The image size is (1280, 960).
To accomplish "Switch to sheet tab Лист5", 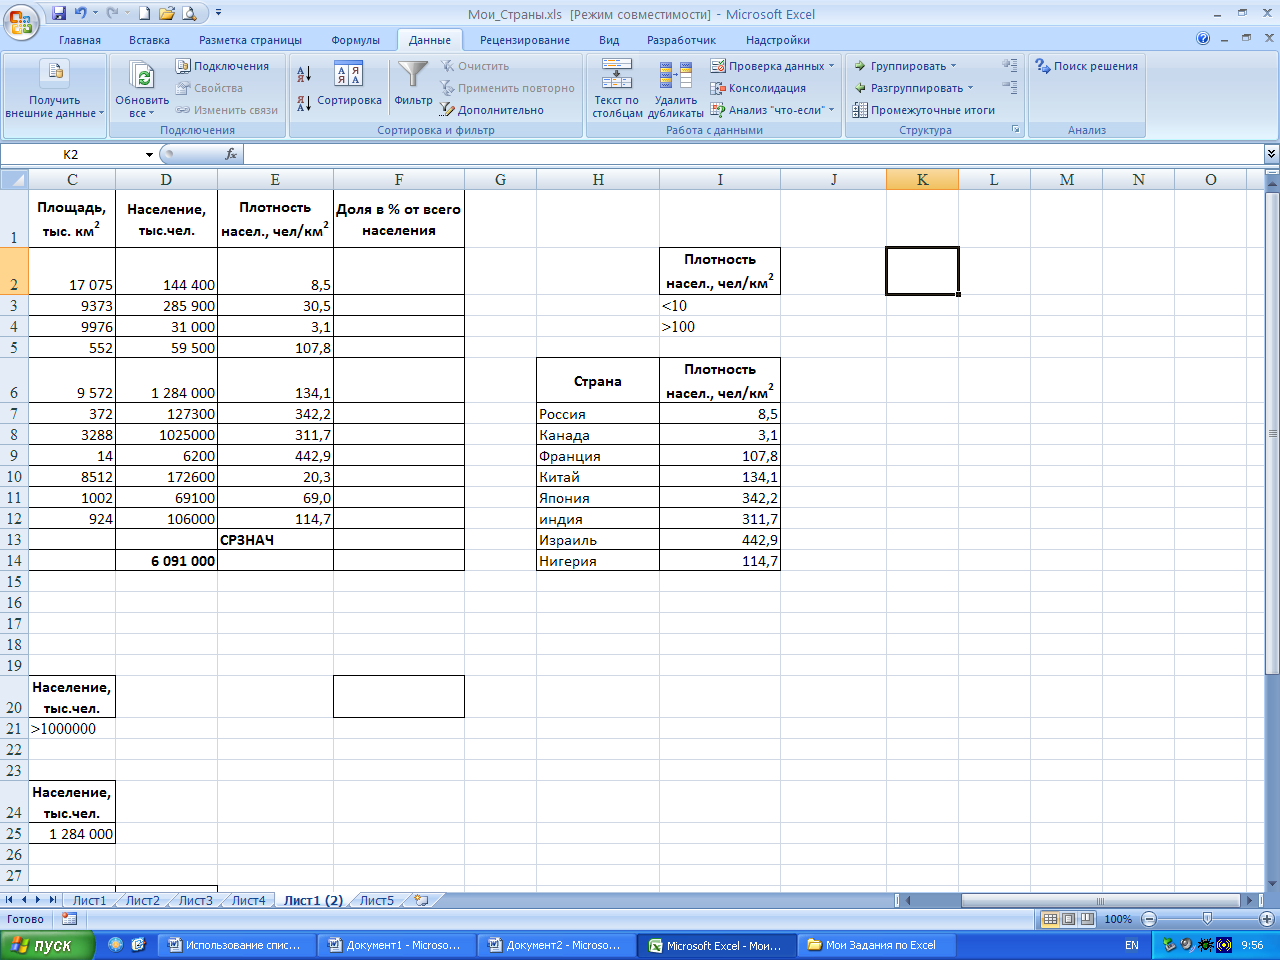I will pos(377,900).
